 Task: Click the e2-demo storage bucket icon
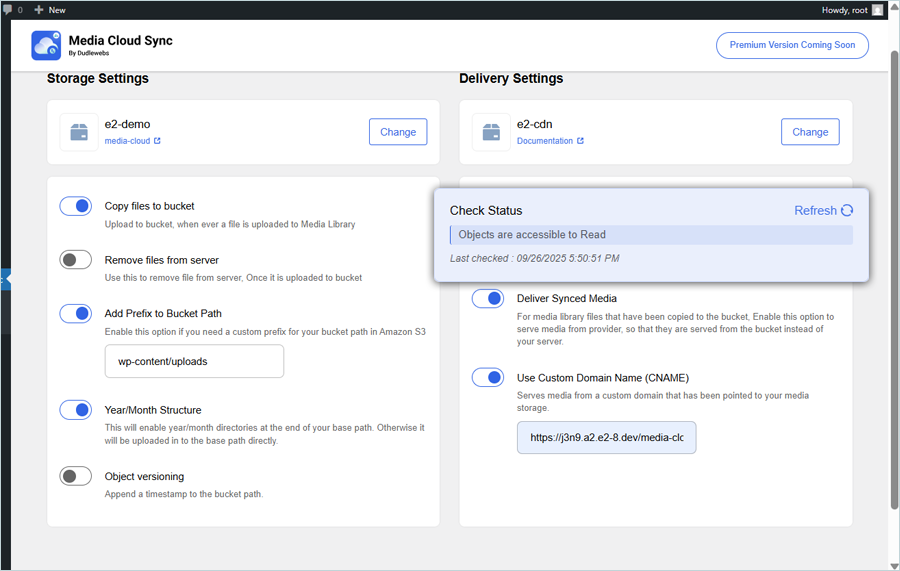(79, 132)
